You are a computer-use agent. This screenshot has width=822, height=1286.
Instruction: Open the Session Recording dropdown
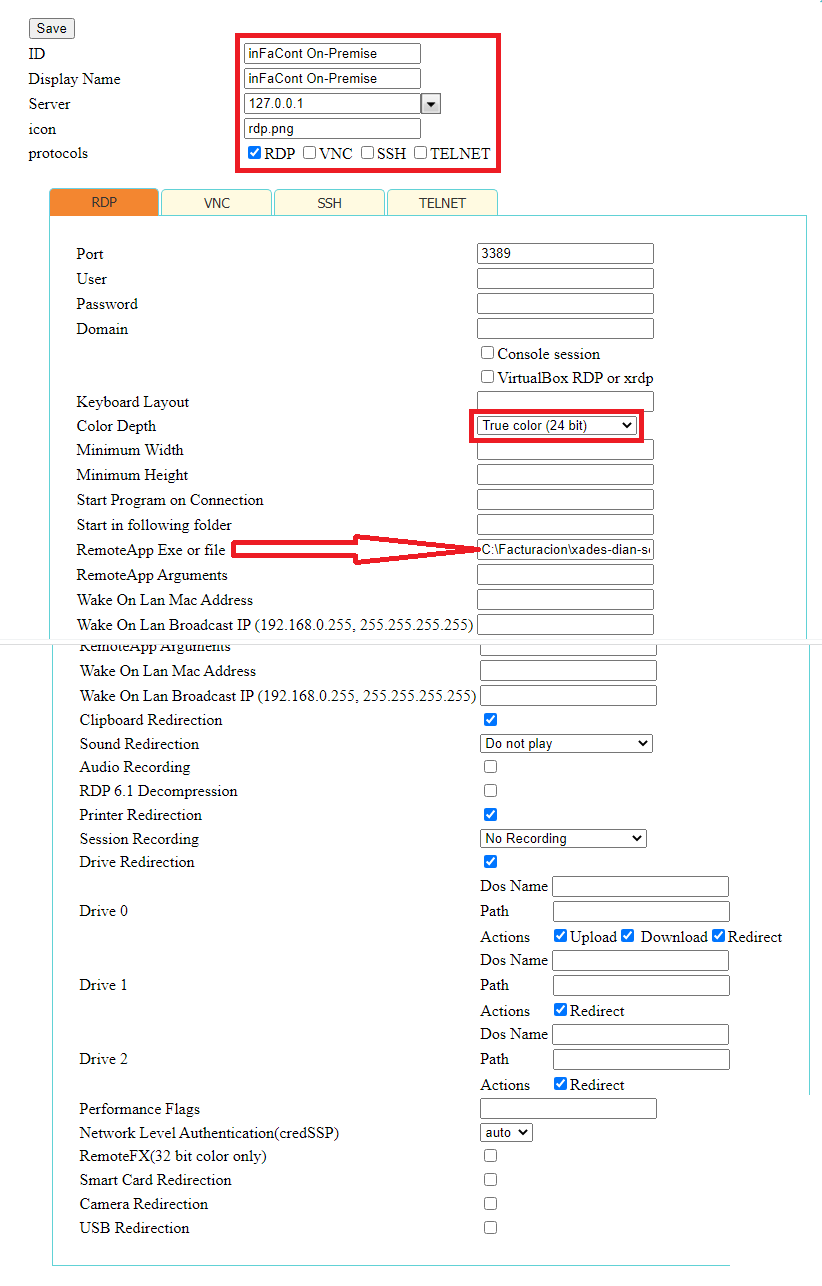click(563, 839)
